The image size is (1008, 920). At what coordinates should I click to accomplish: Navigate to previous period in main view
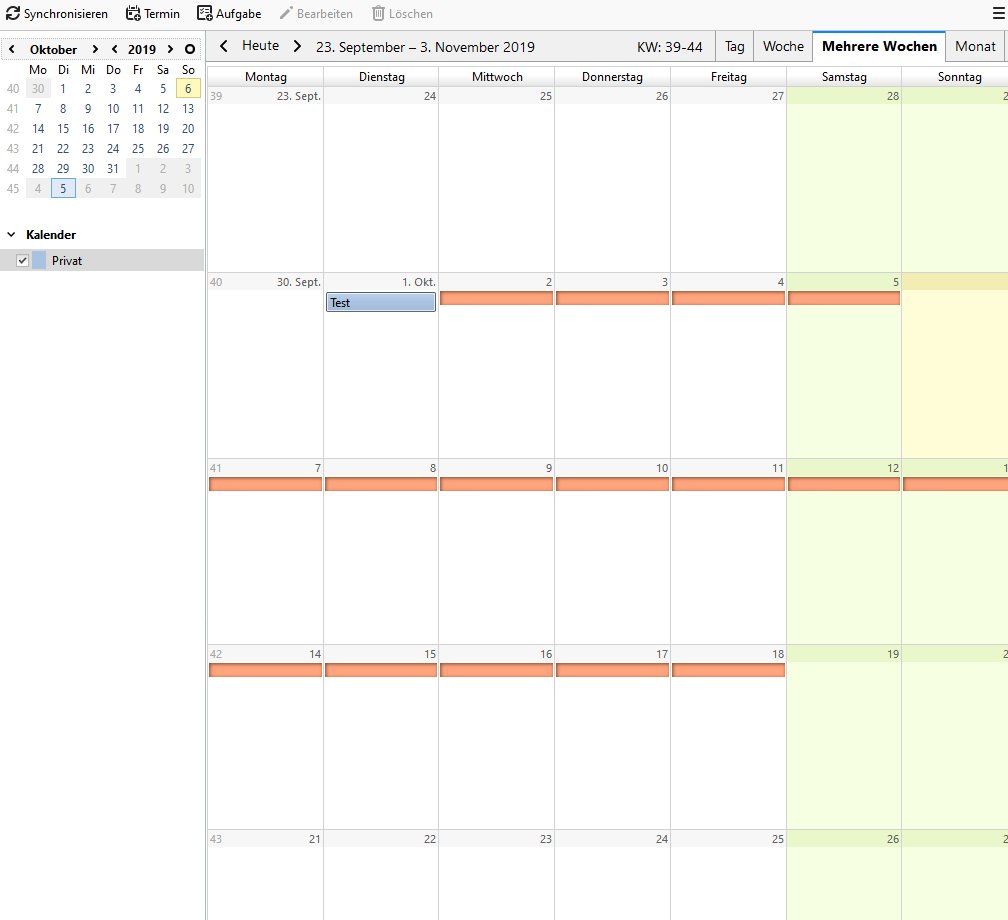[x=224, y=46]
